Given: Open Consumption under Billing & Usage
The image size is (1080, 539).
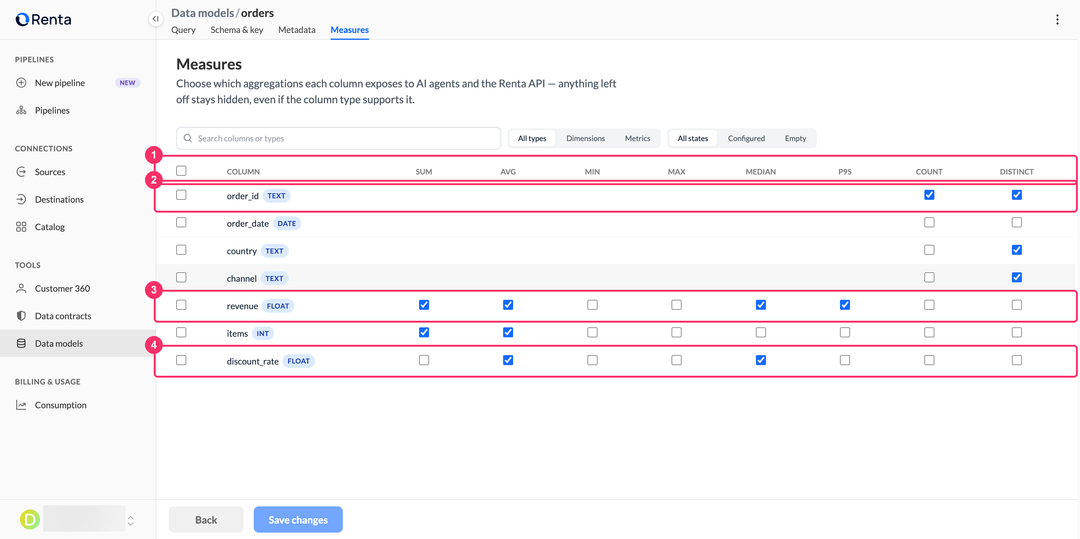Looking at the screenshot, I should (61, 405).
